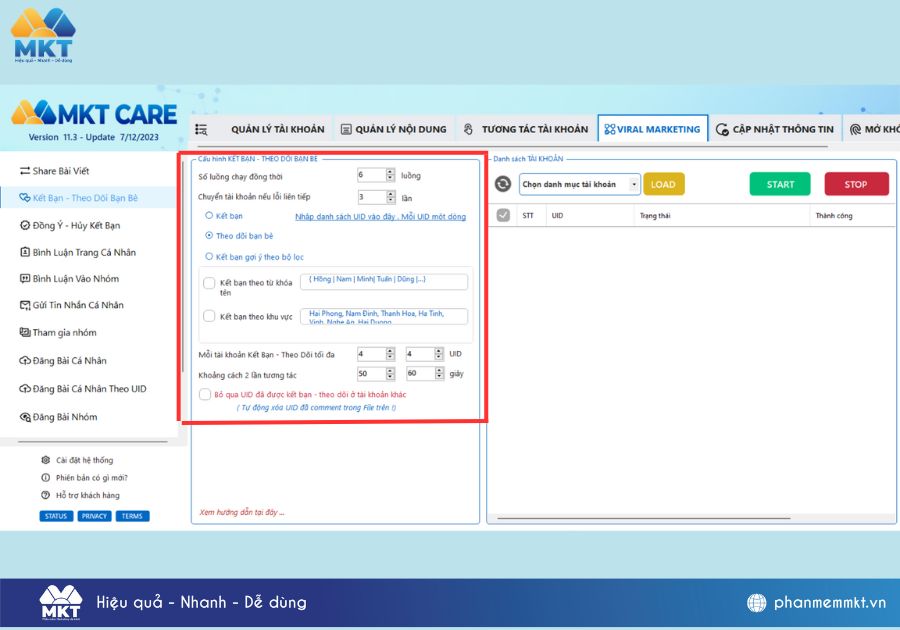This screenshot has width=900, height=630.
Task: Open Chọn danh mục tài khoản dropdown
Action: [x=580, y=184]
